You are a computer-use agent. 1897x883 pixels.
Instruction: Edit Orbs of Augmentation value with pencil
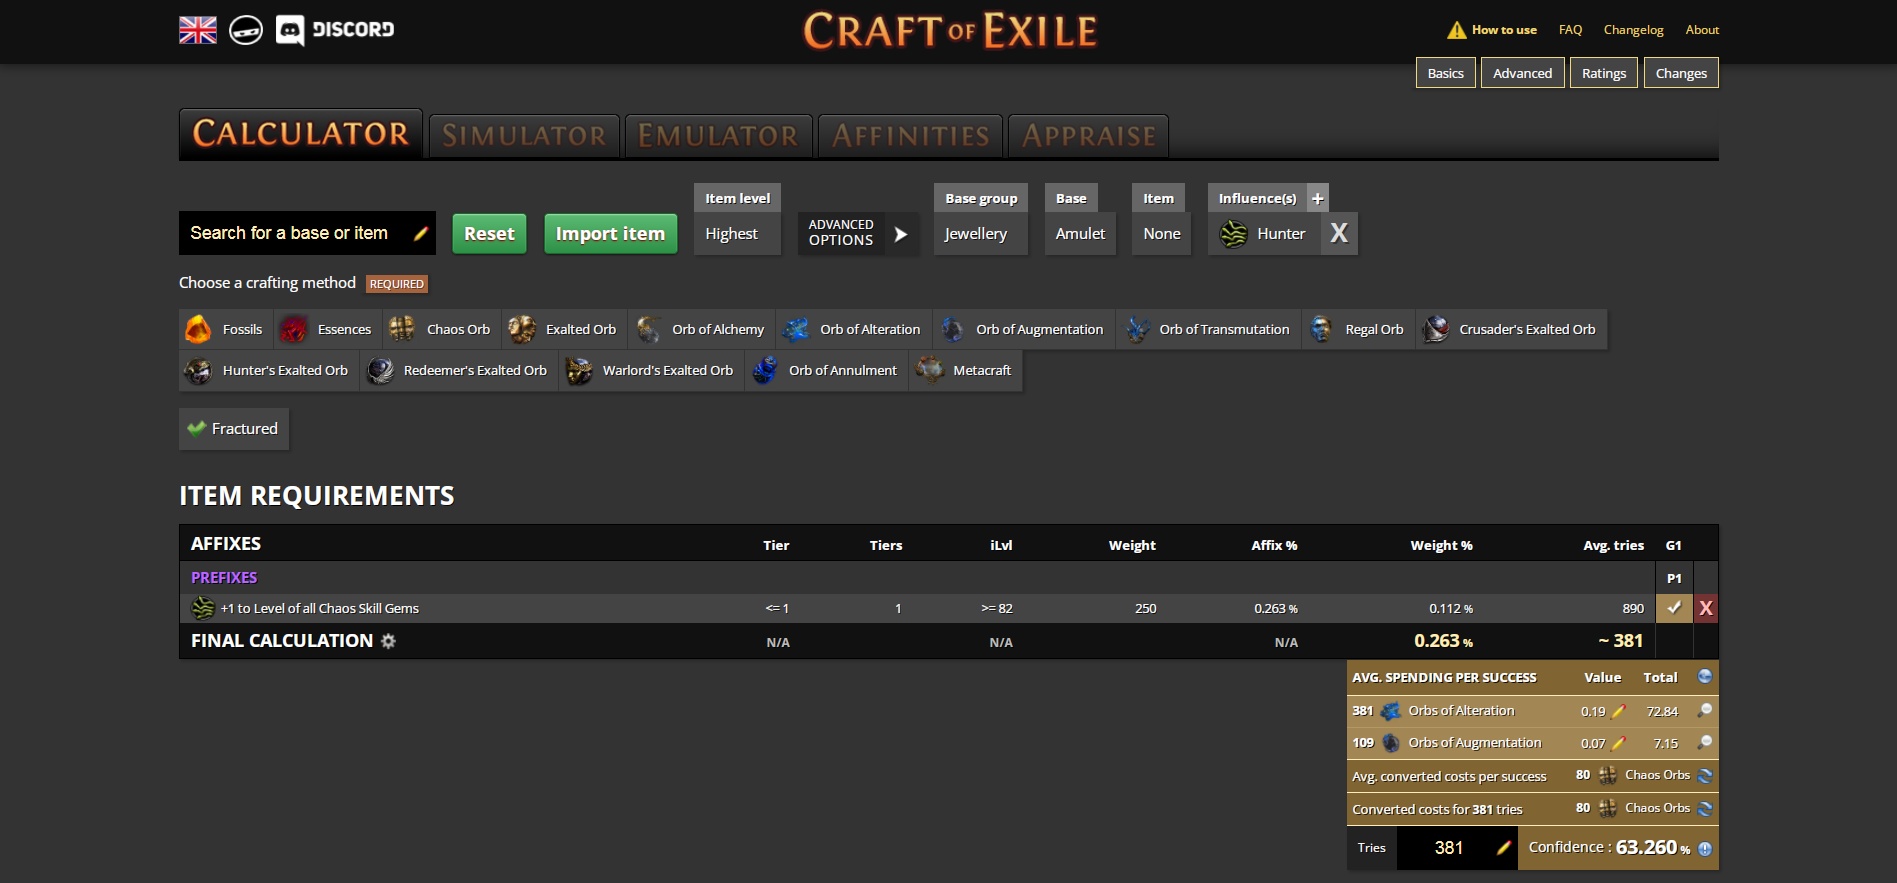(1619, 743)
